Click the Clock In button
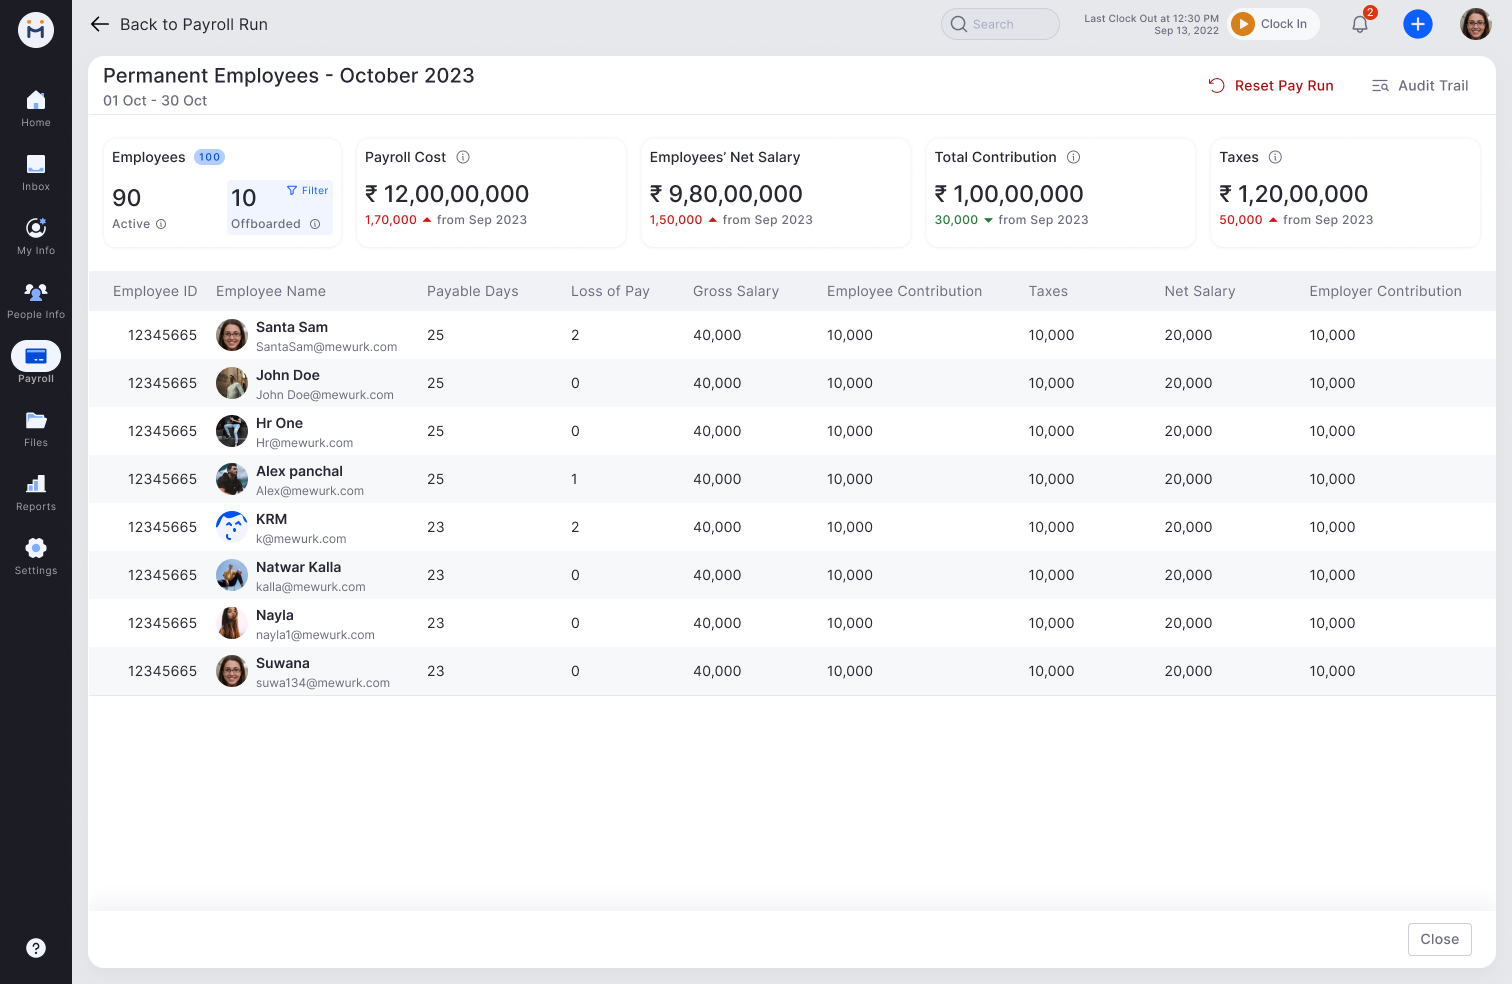 (x=1273, y=23)
